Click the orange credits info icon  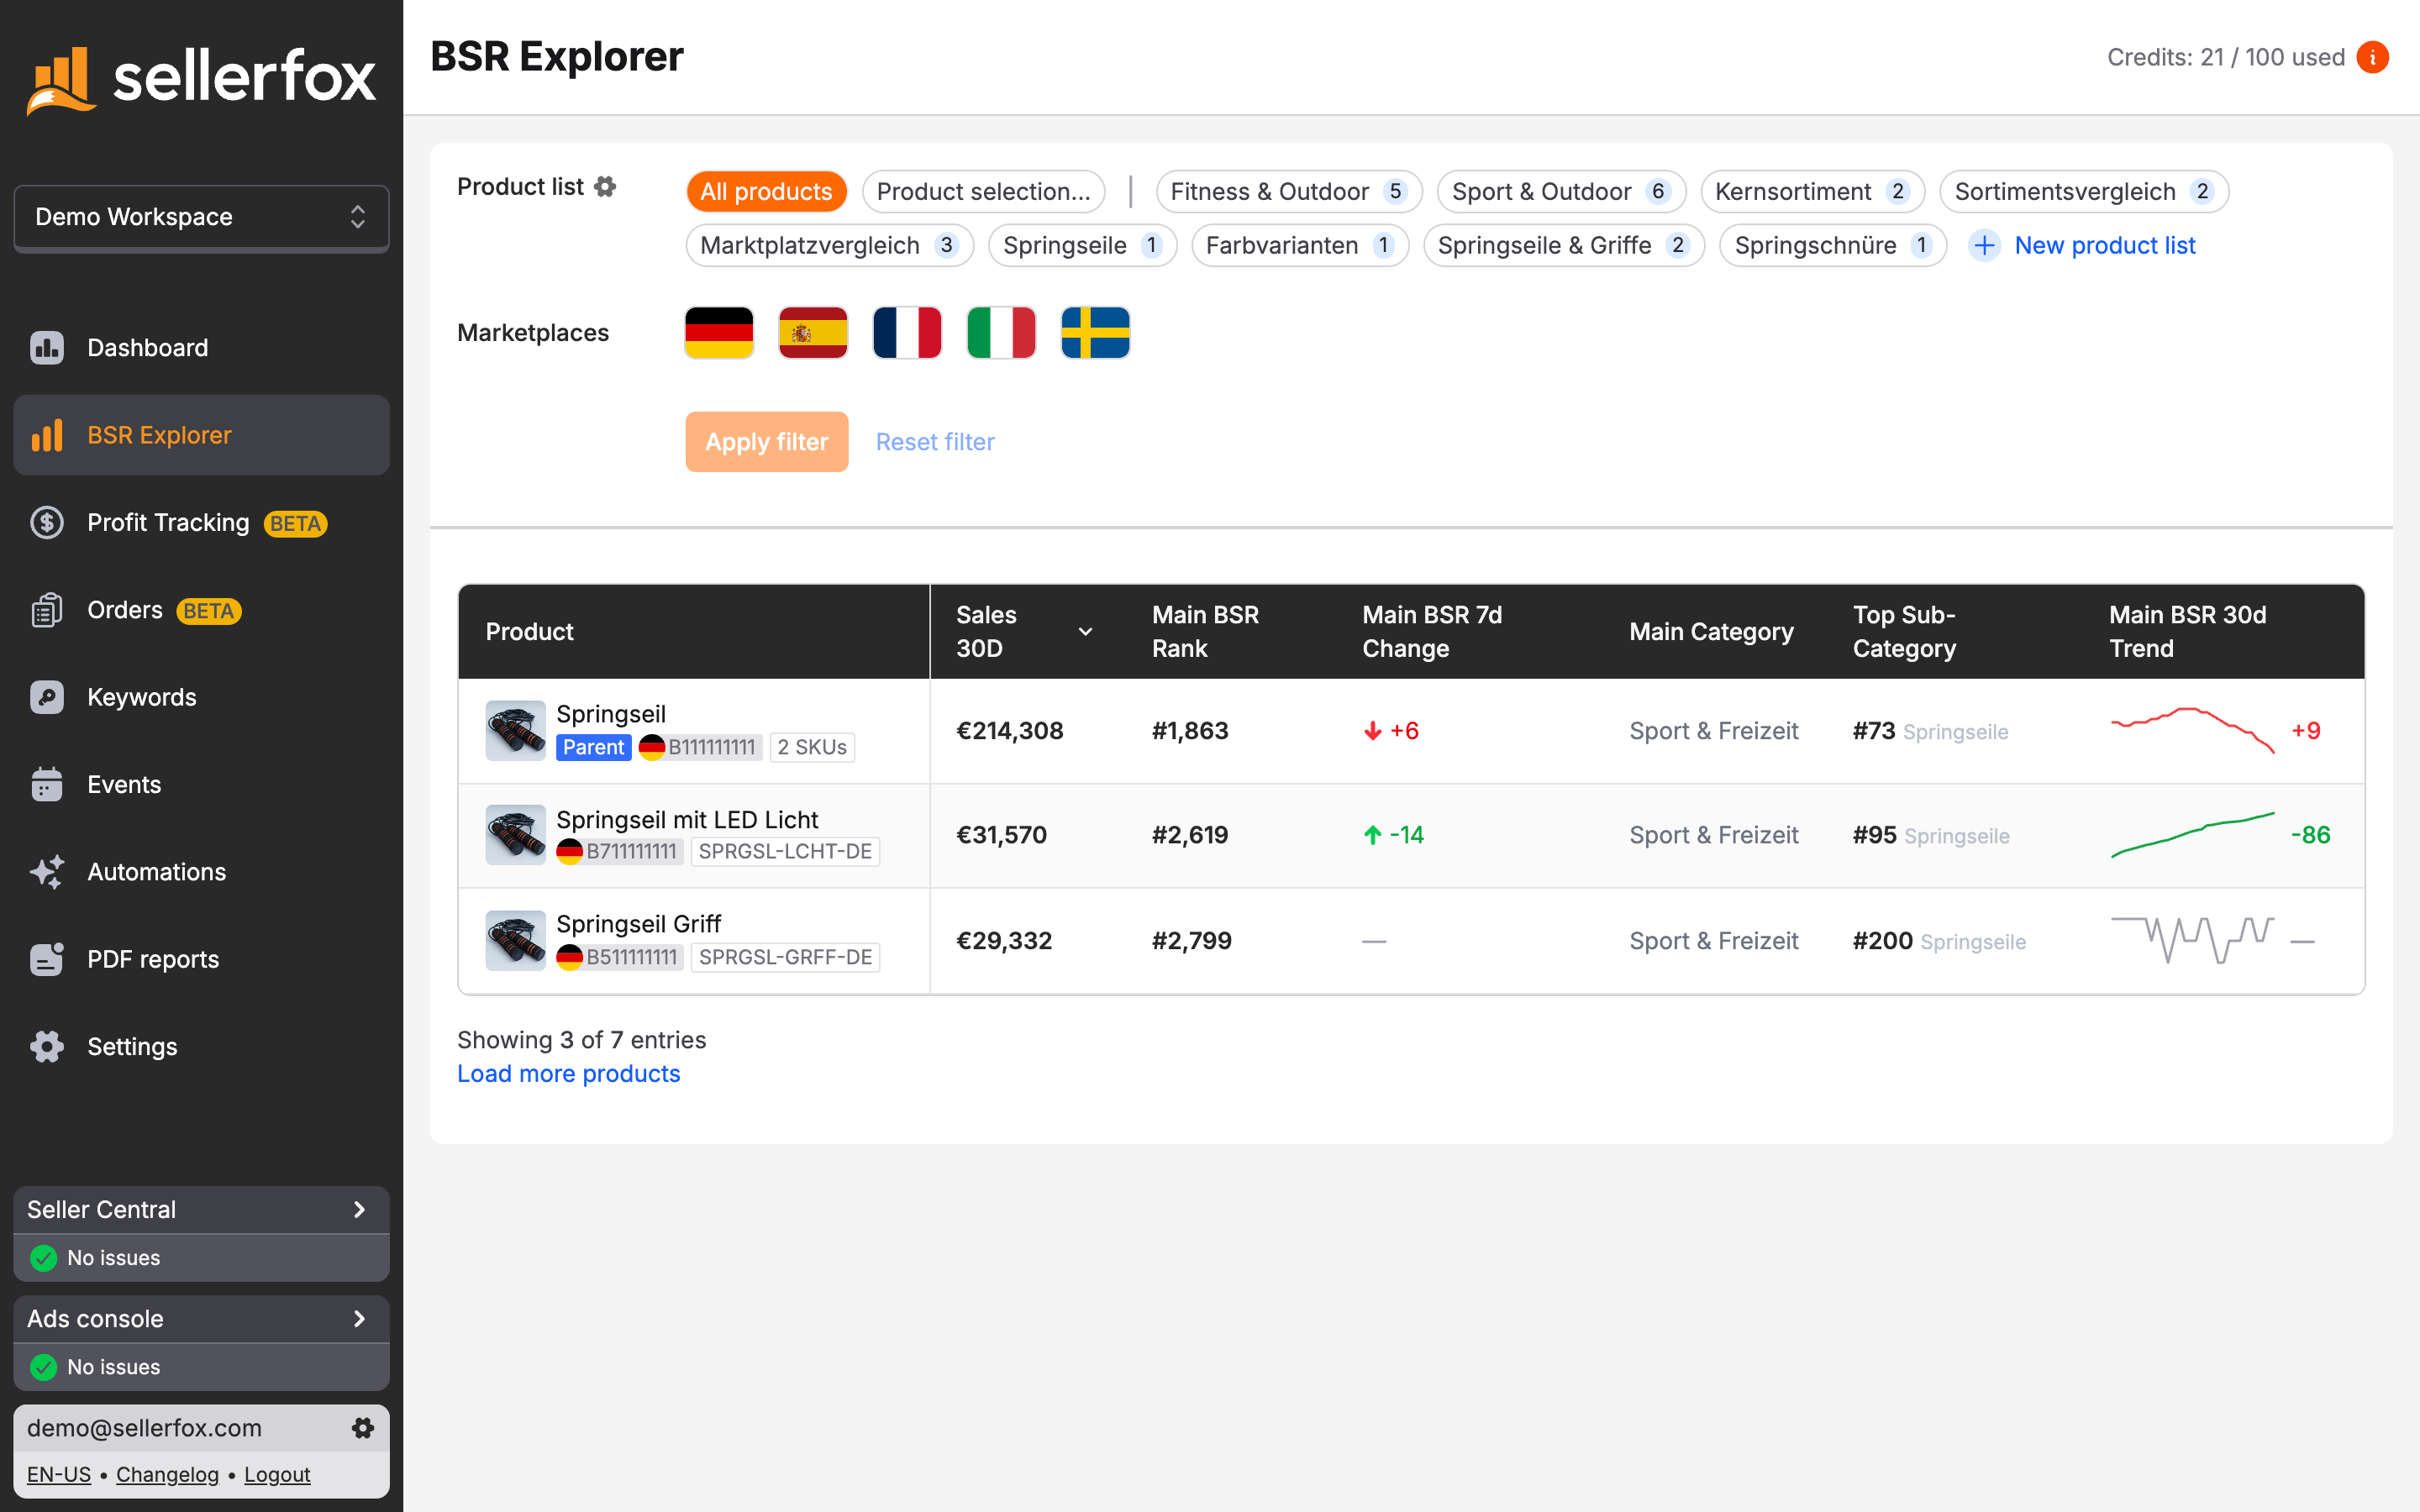coord(2372,57)
